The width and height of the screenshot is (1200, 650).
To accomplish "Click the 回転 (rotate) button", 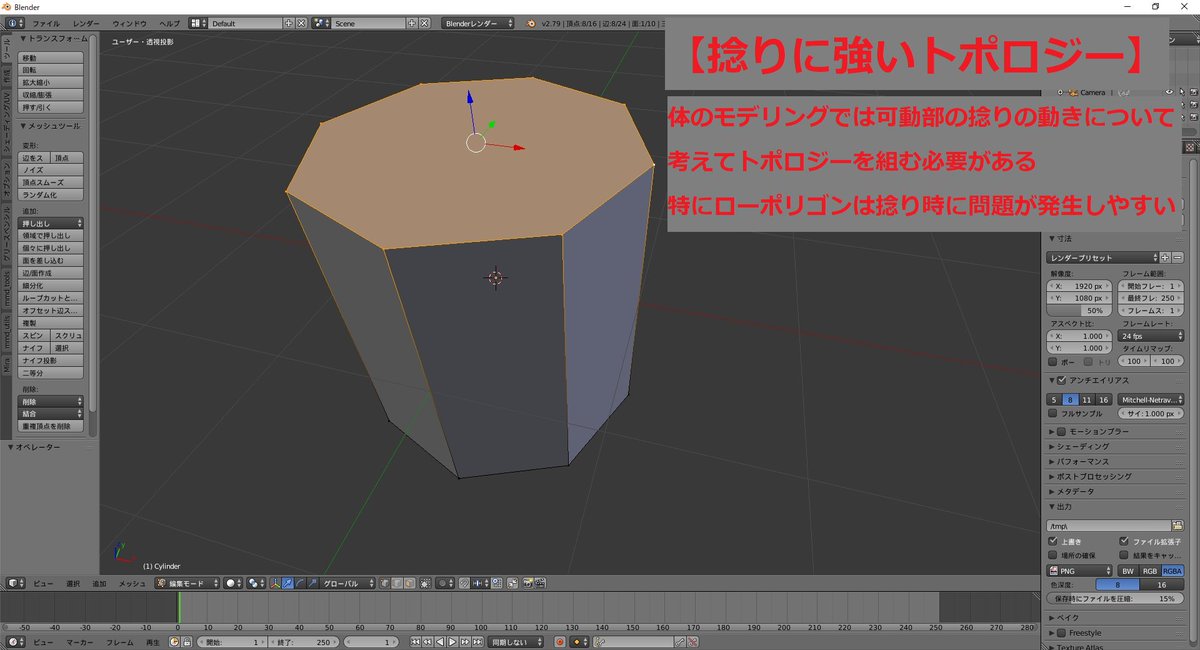I will [51, 70].
